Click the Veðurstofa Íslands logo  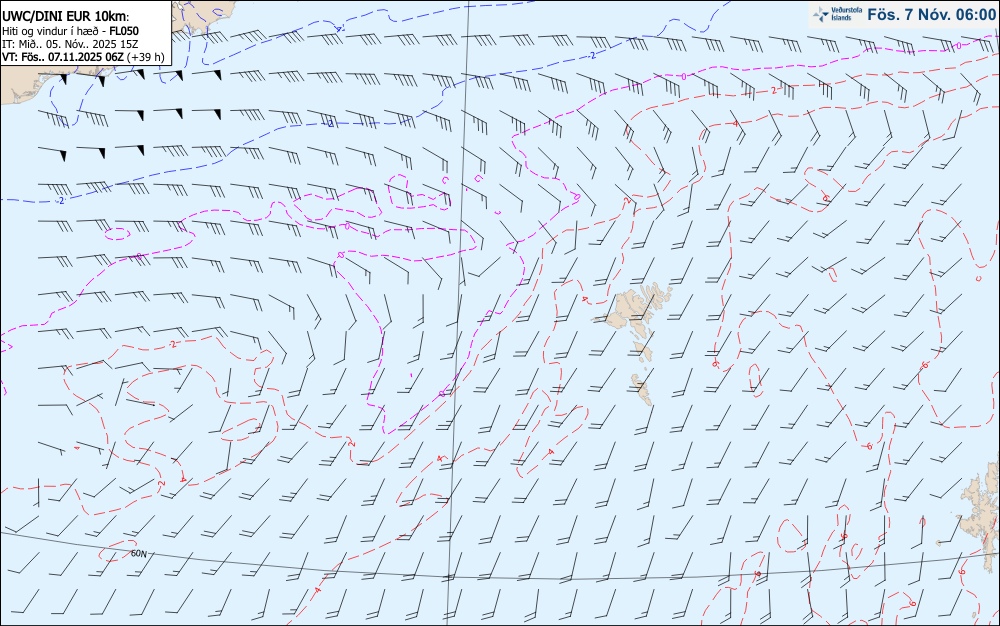tap(838, 14)
